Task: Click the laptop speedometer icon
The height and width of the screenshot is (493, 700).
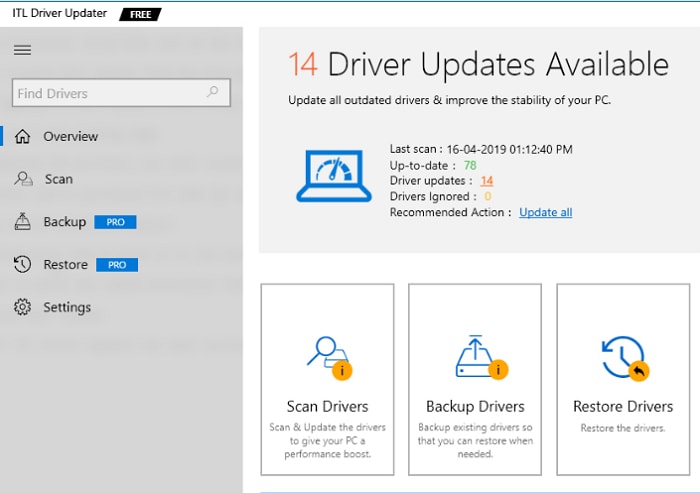Action: 334,176
